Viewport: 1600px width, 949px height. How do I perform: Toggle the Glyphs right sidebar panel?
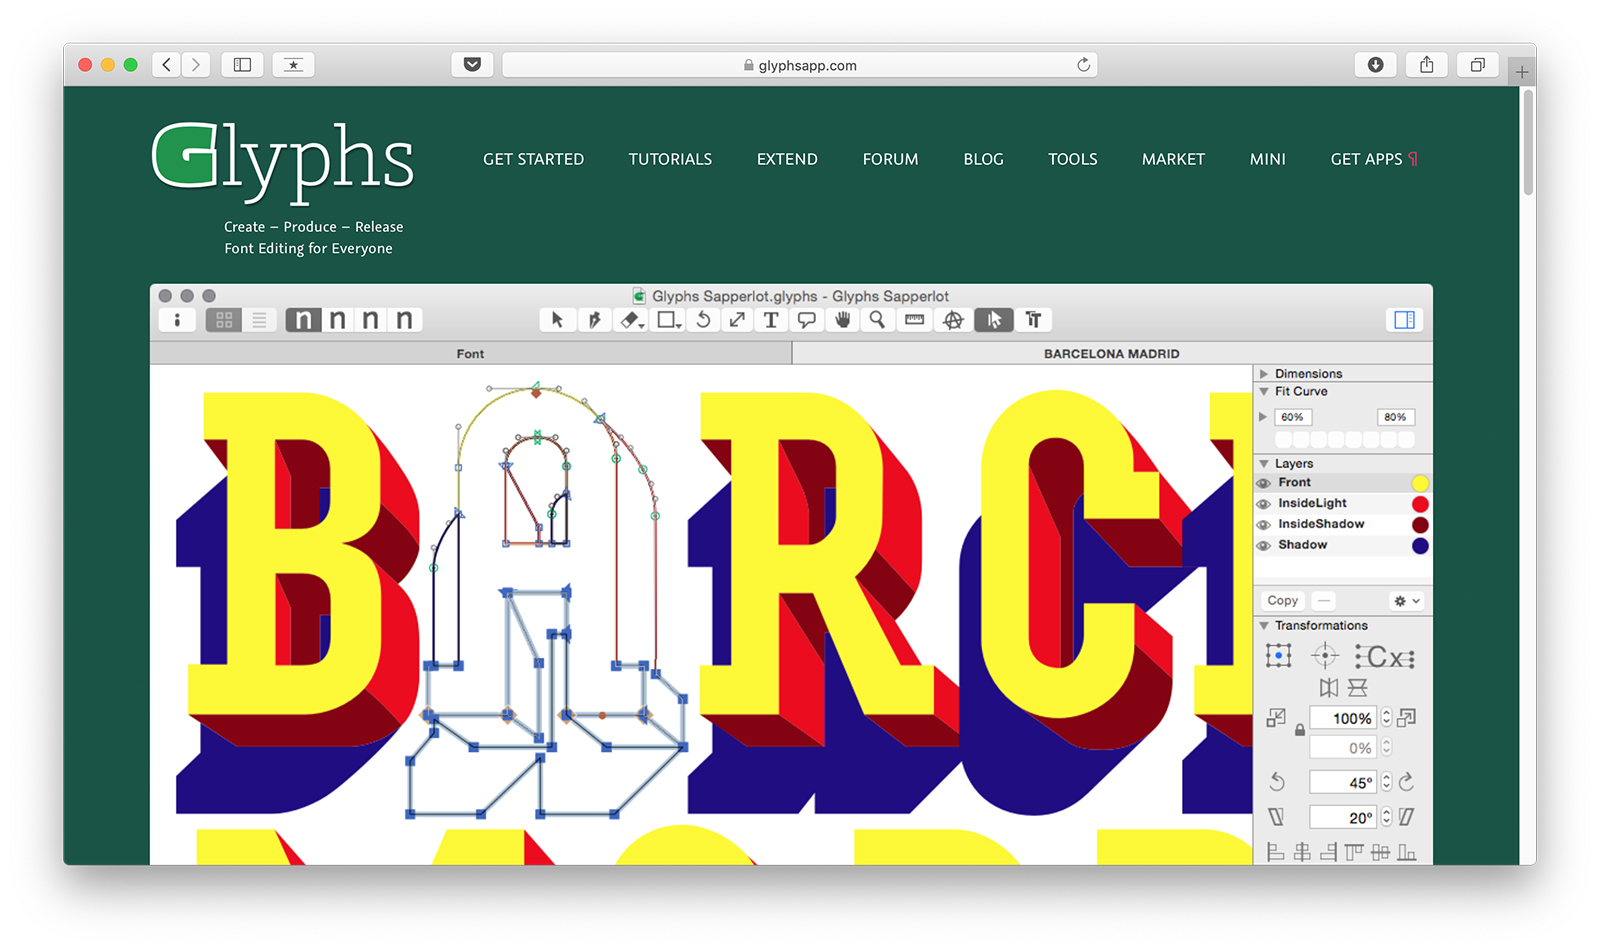[x=1405, y=320]
